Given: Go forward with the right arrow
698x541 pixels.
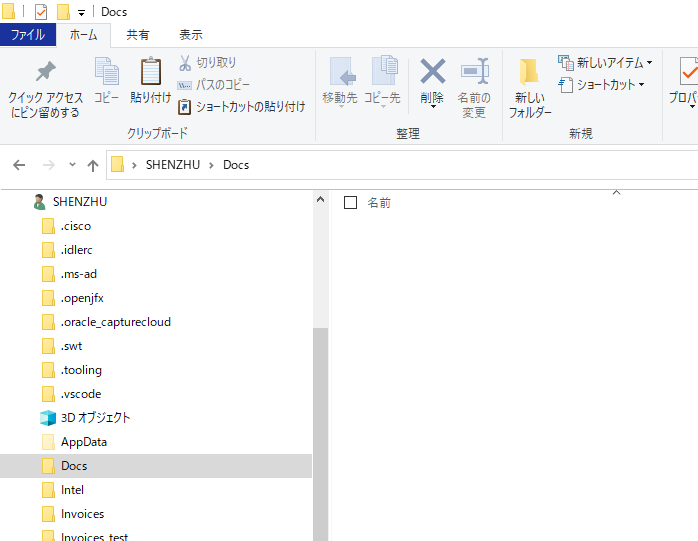Looking at the screenshot, I should pos(49,166).
